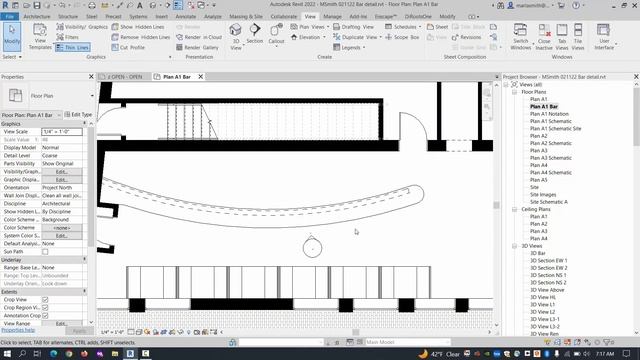Image resolution: width=640 pixels, height=360 pixels.
Task: Open the Filters tool
Action: (x=67, y=37)
